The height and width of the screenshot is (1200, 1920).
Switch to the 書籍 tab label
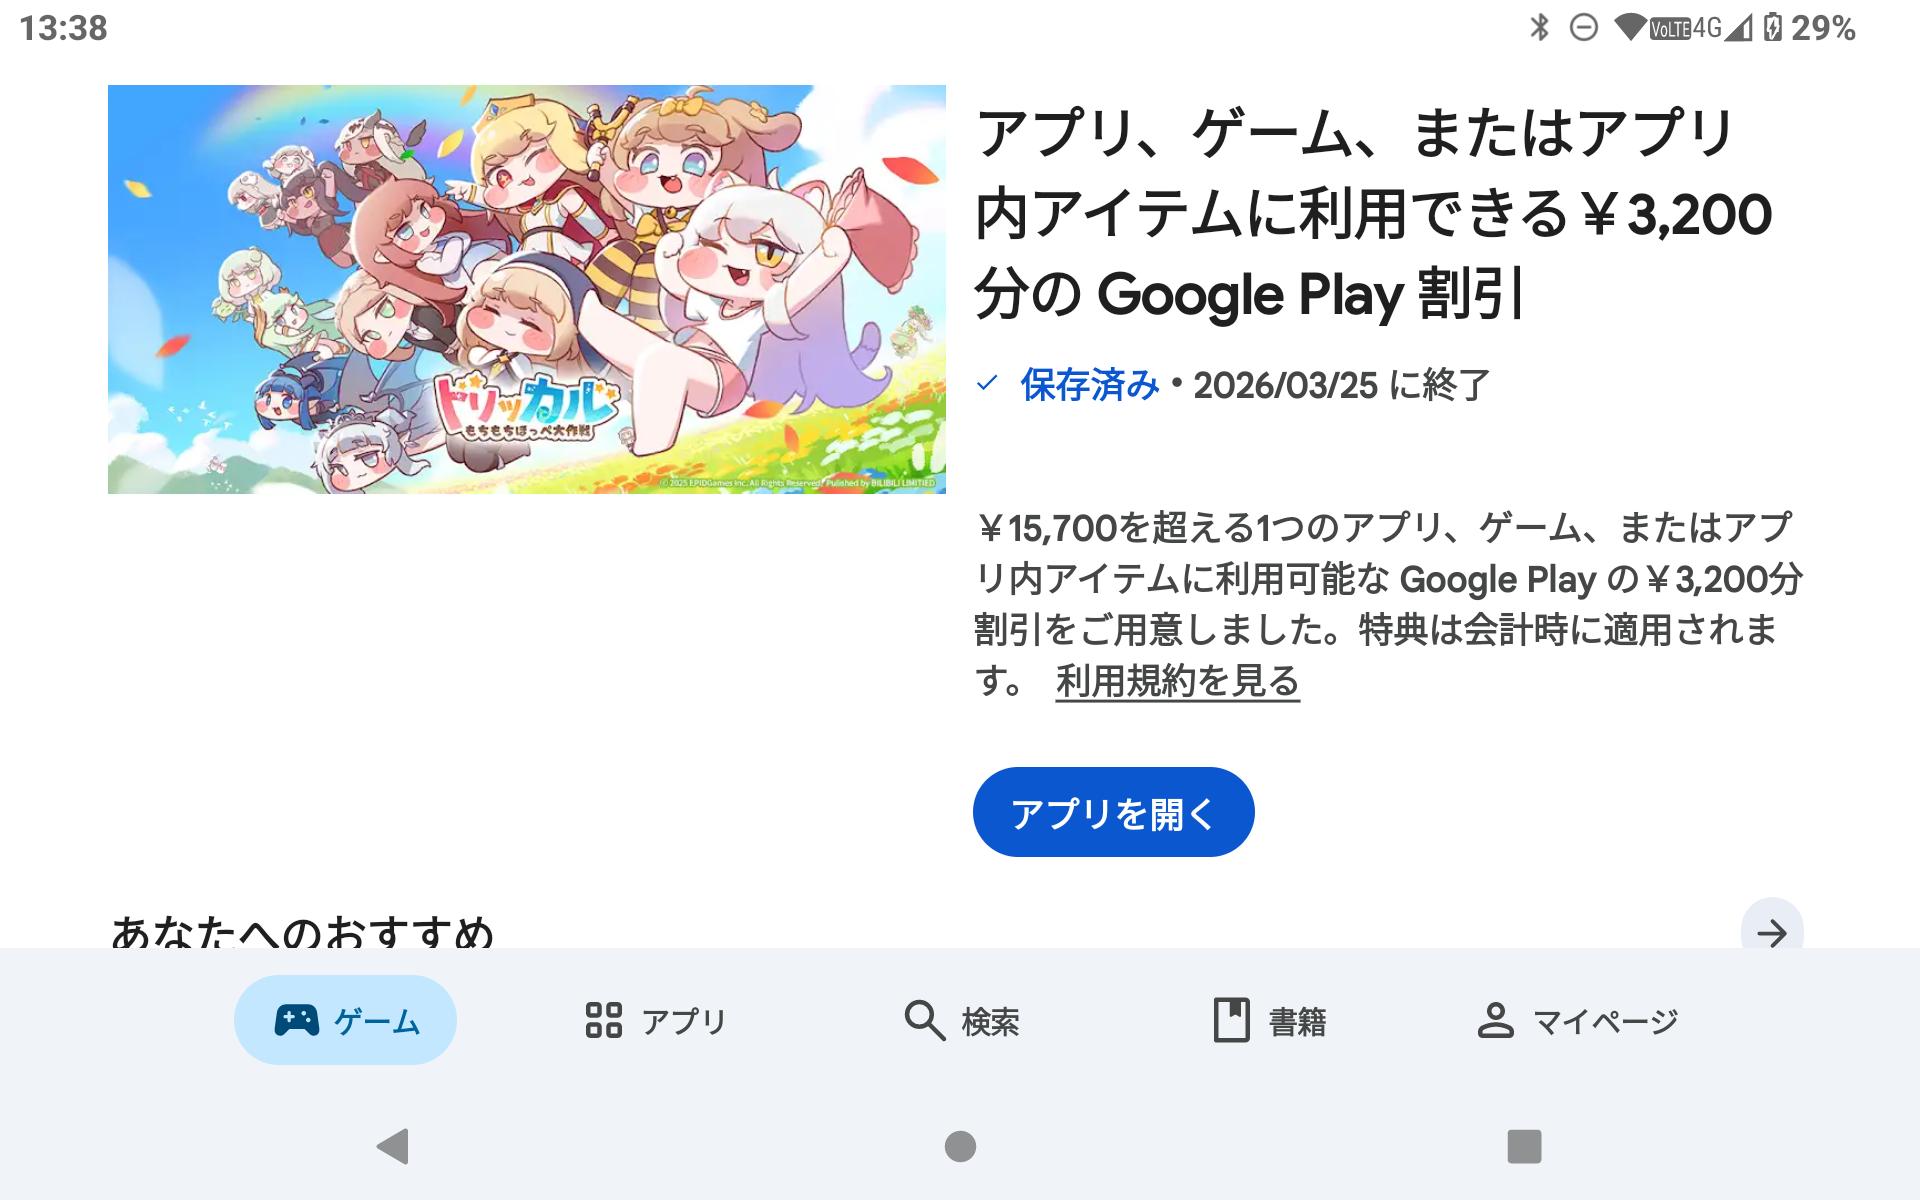(x=1297, y=1021)
